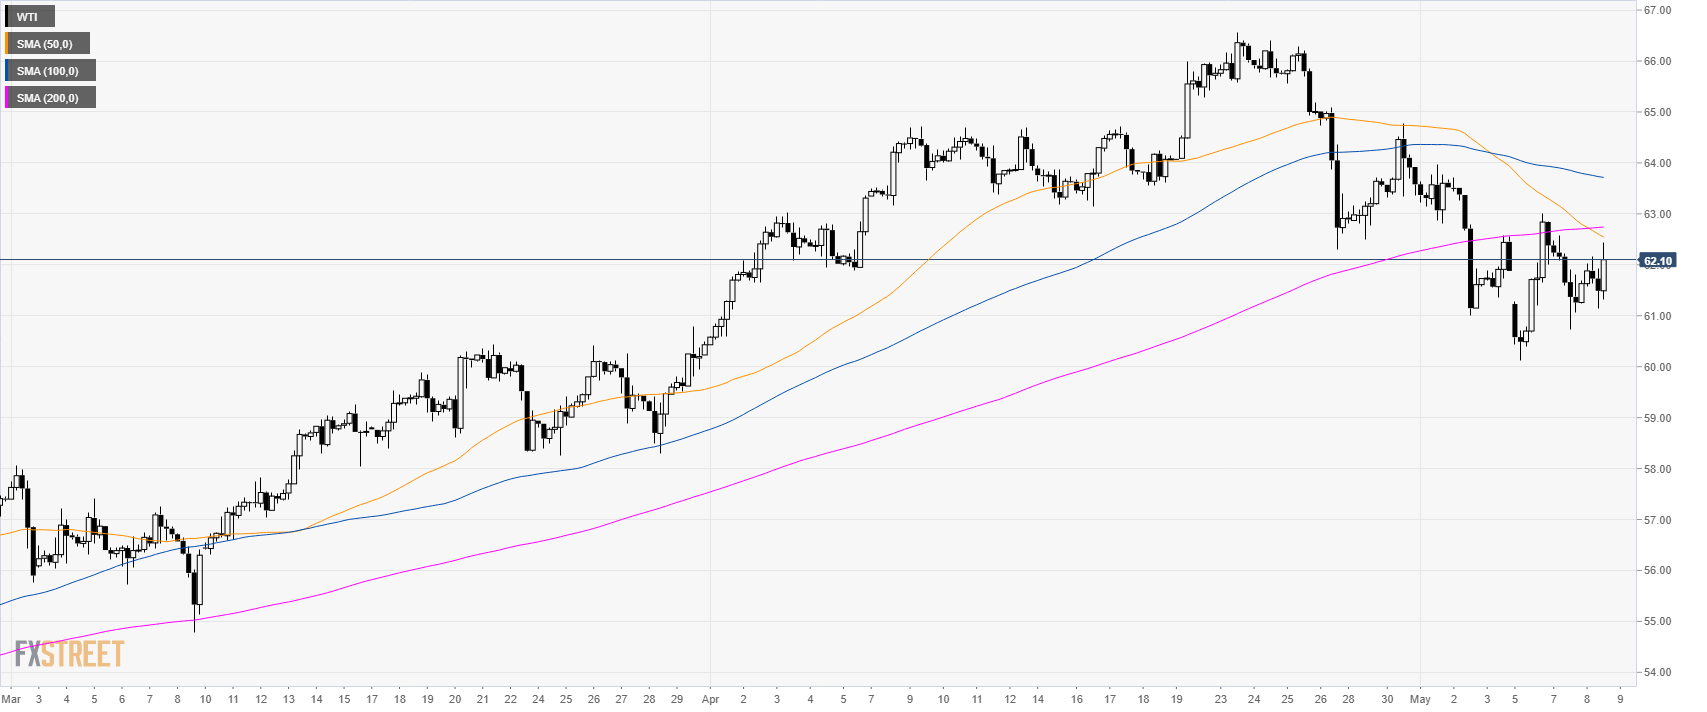Click the 67.00 price axis label
This screenshot has width=1707, height=712.
click(1657, 10)
